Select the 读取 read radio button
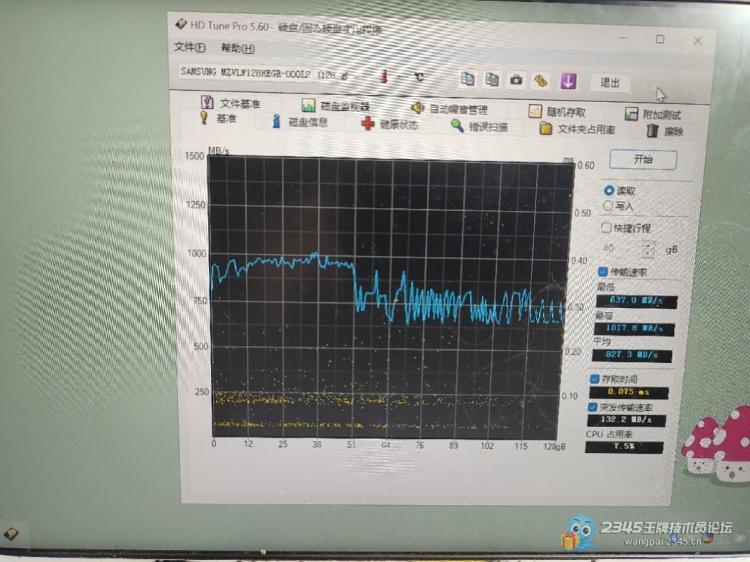 (x=609, y=190)
